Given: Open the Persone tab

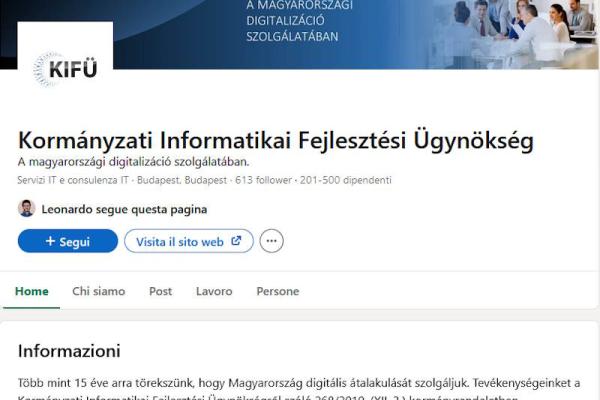Looking at the screenshot, I should coord(278,291).
